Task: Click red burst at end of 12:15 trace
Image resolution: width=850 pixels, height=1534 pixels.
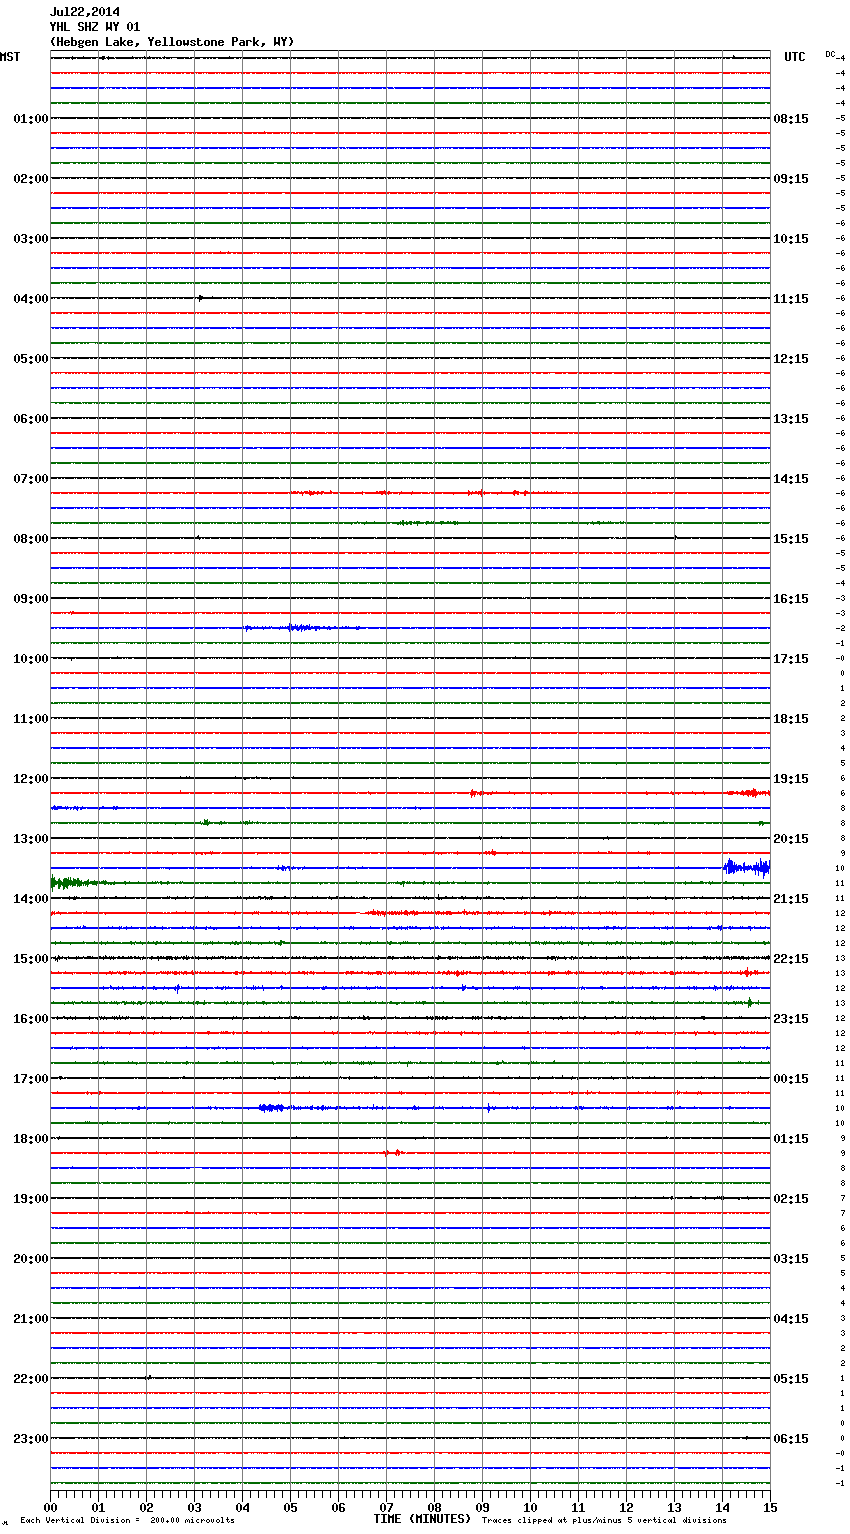Action: 749,793
